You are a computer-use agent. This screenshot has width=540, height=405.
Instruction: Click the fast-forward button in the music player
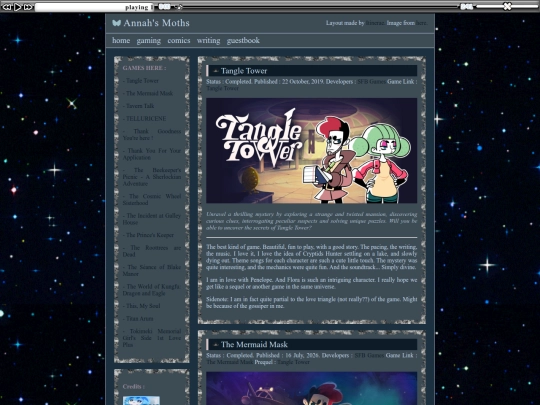(x=28, y=7)
